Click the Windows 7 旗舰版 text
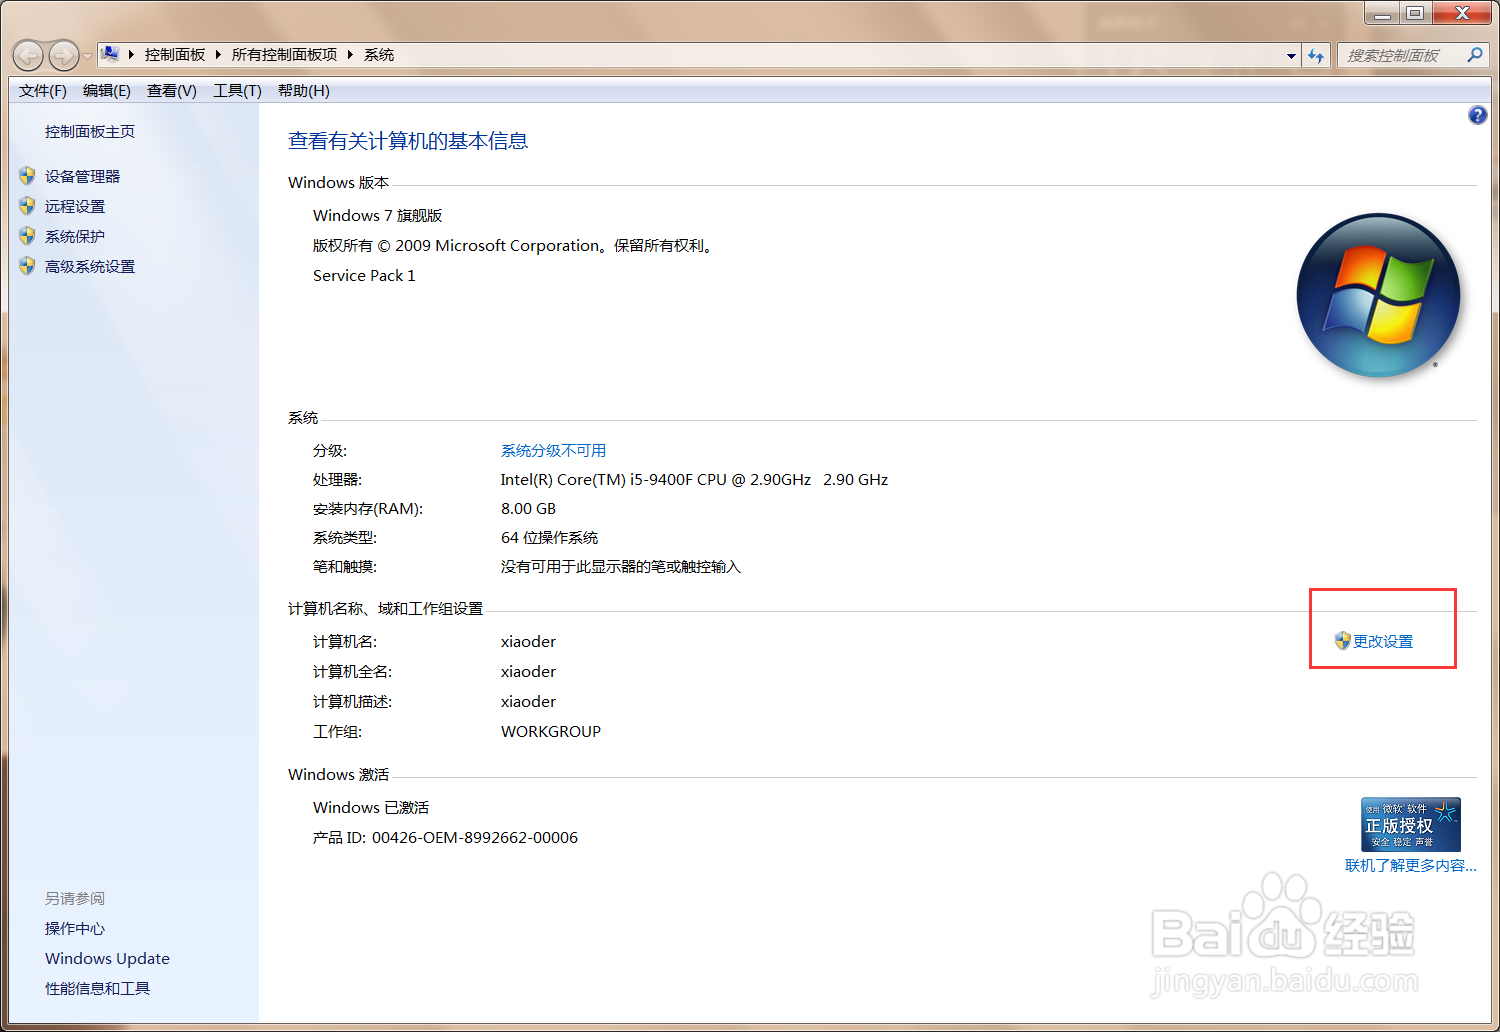Screen dimensions: 1500x1032 click(x=377, y=216)
